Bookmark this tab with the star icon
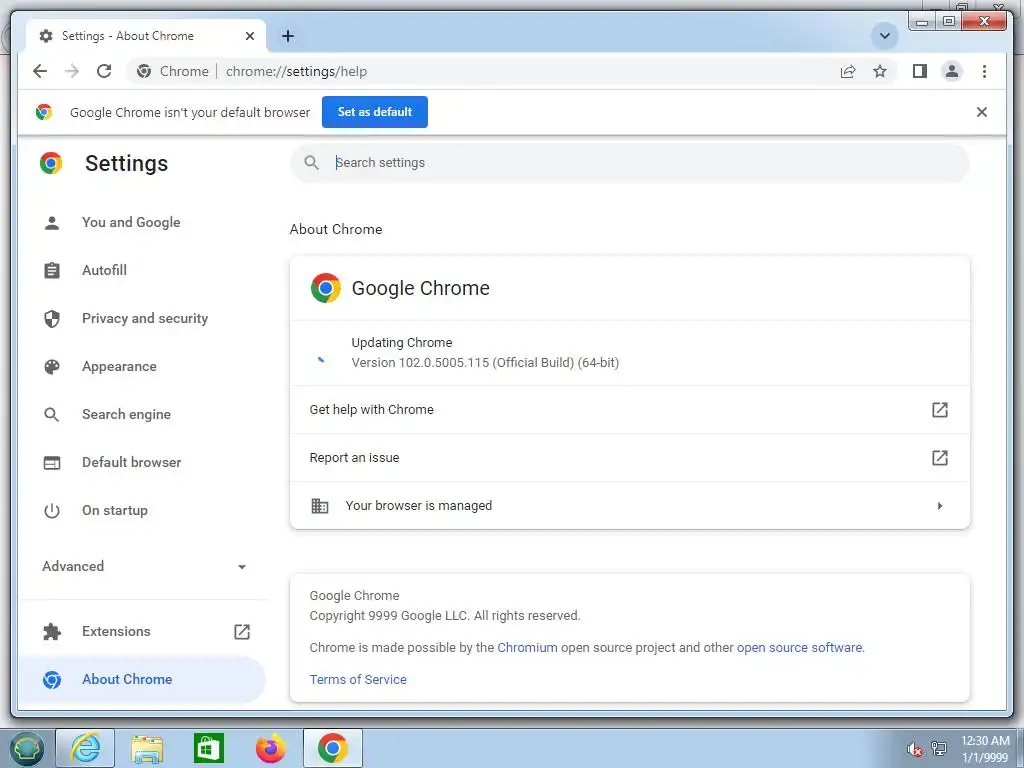The image size is (1024, 768). click(880, 71)
